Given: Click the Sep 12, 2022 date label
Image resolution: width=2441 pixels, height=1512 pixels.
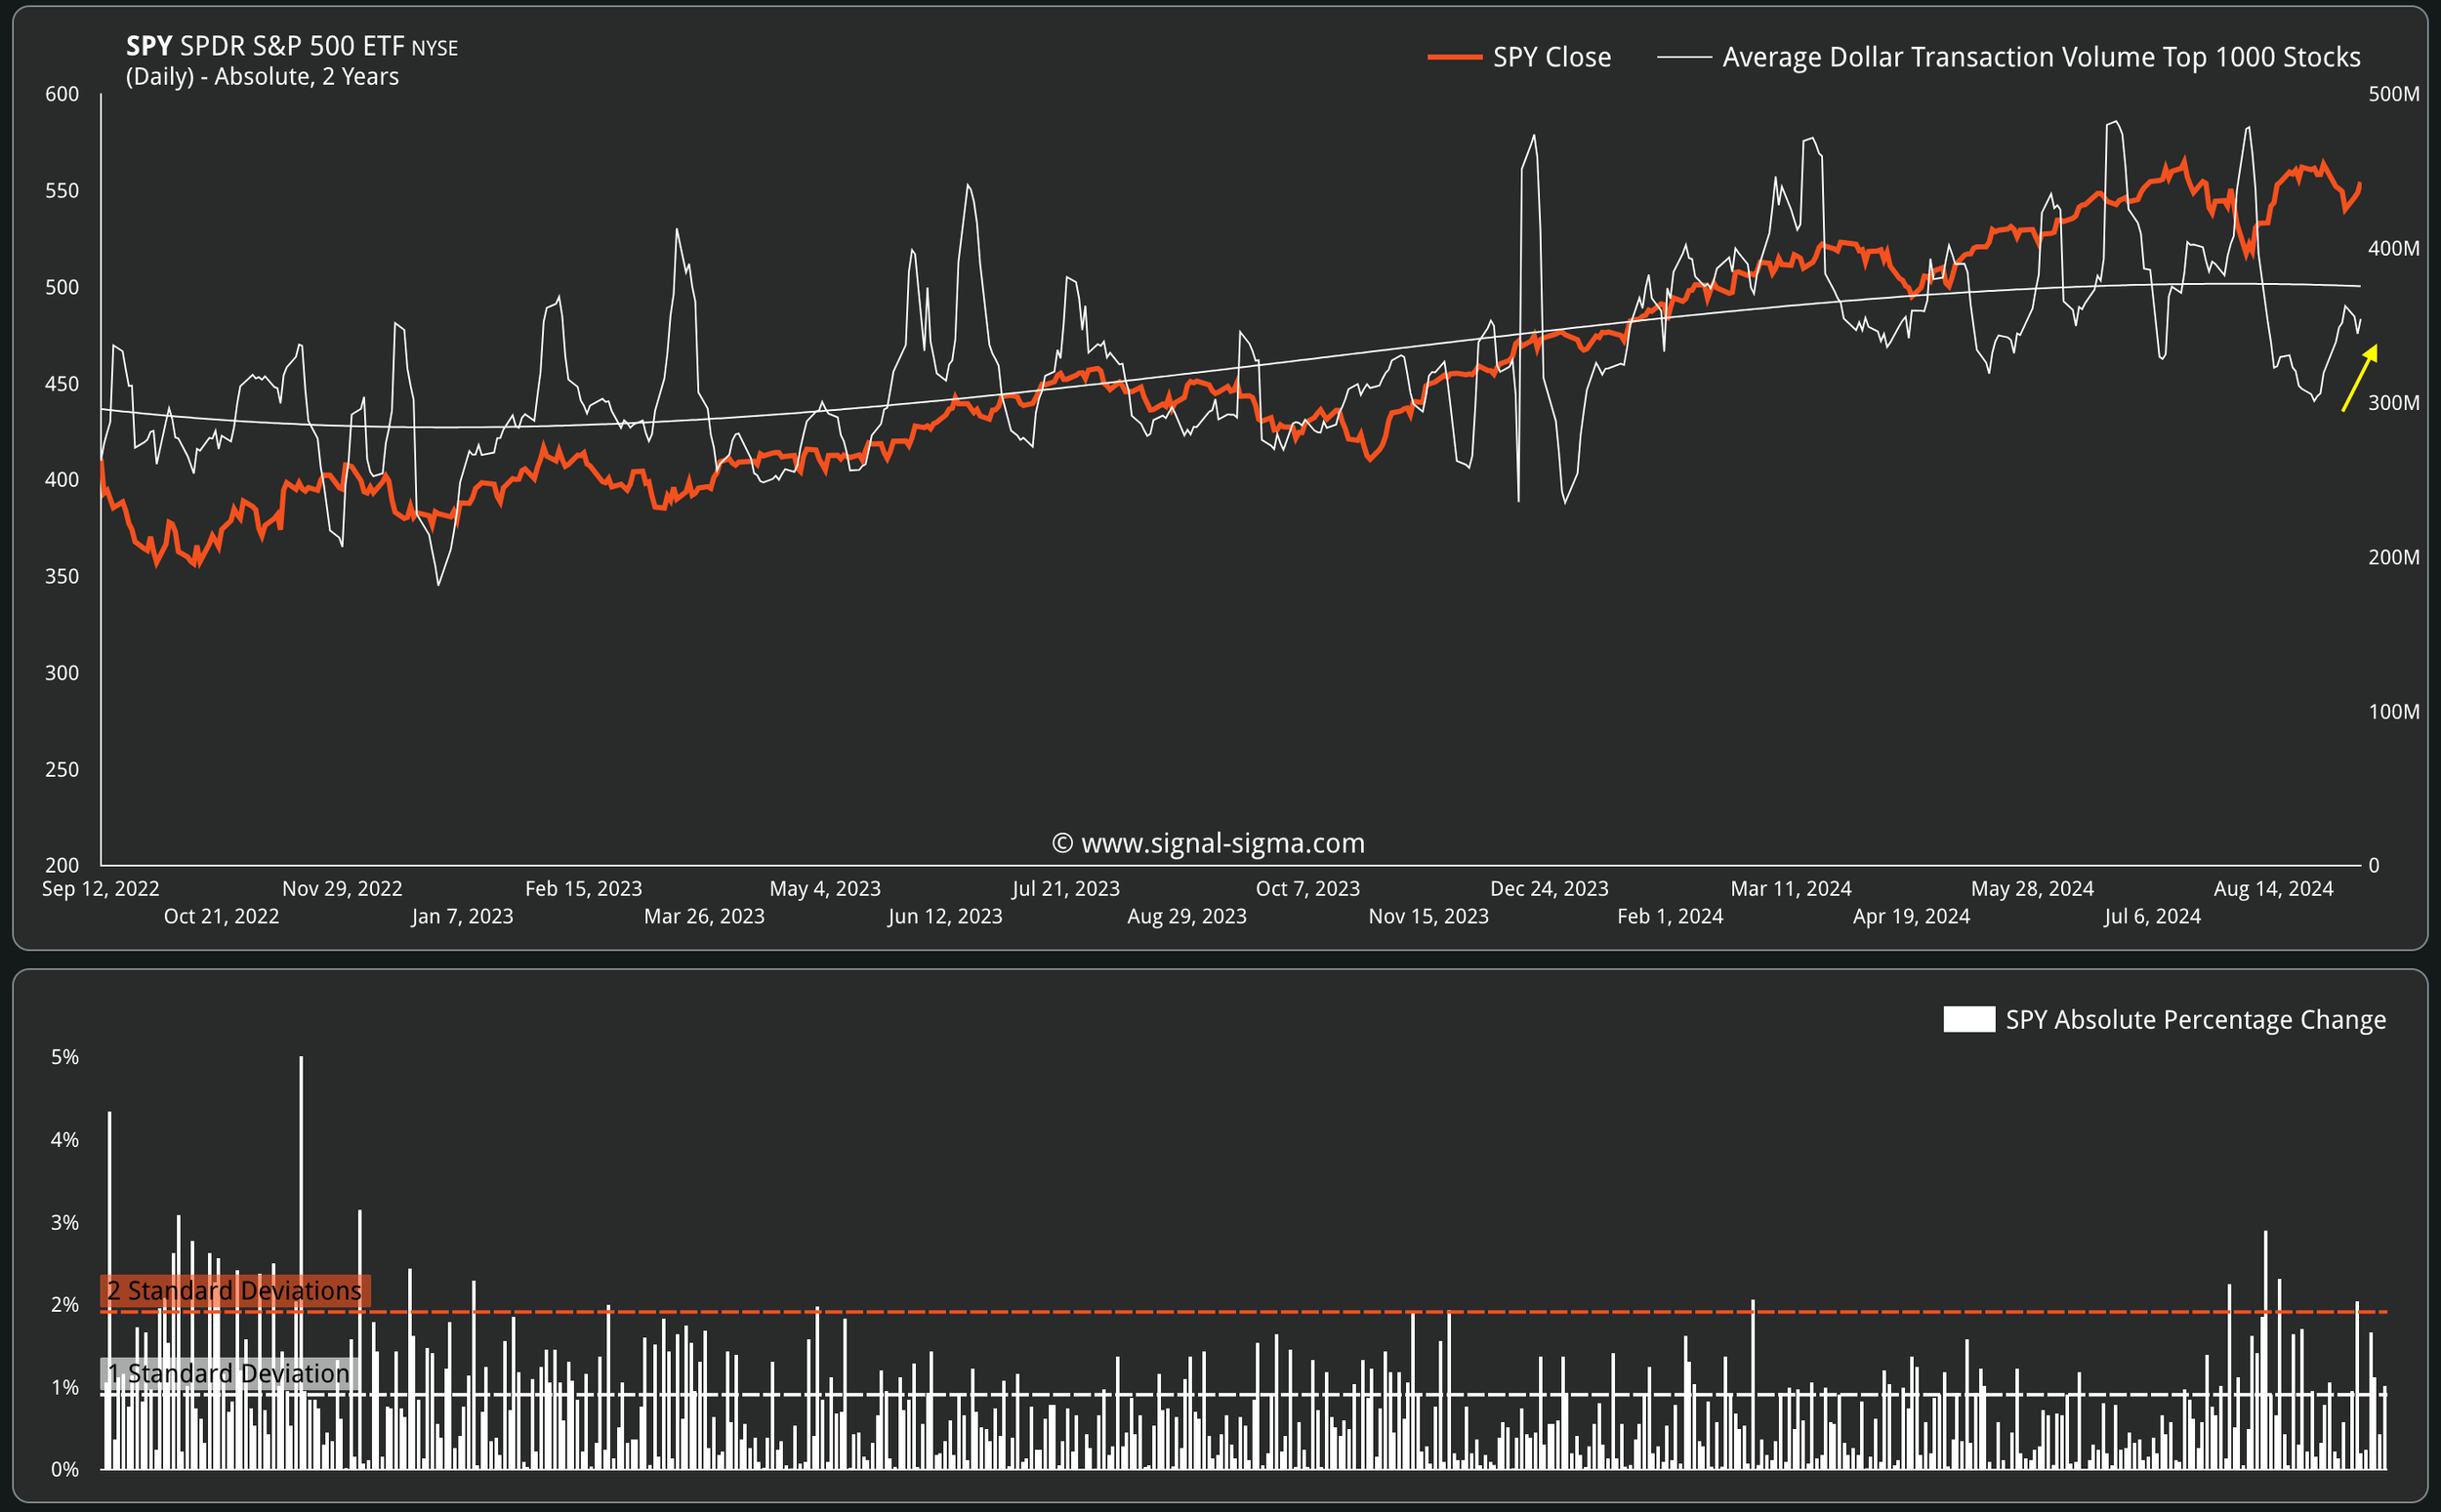Looking at the screenshot, I should 100,888.
